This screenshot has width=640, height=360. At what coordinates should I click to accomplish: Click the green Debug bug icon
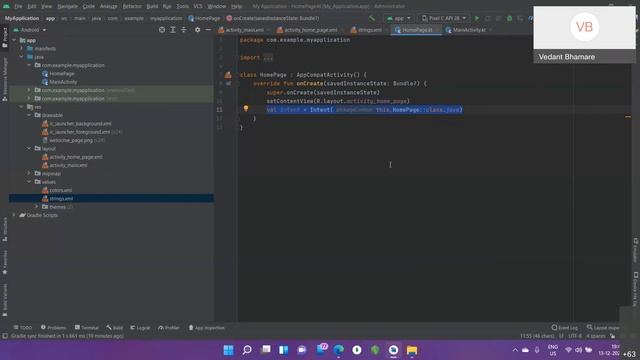coord(509,18)
